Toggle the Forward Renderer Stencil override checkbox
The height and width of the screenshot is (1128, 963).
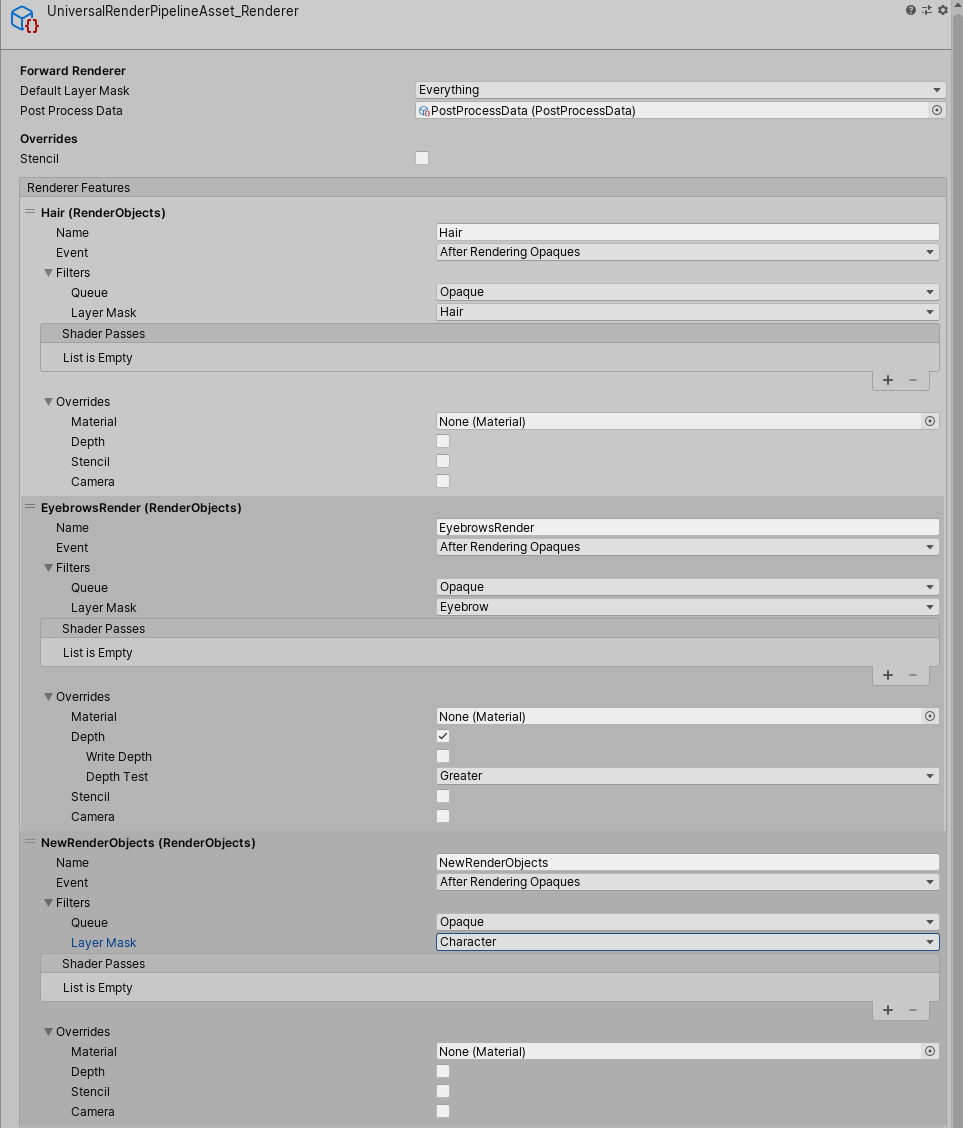[x=422, y=158]
